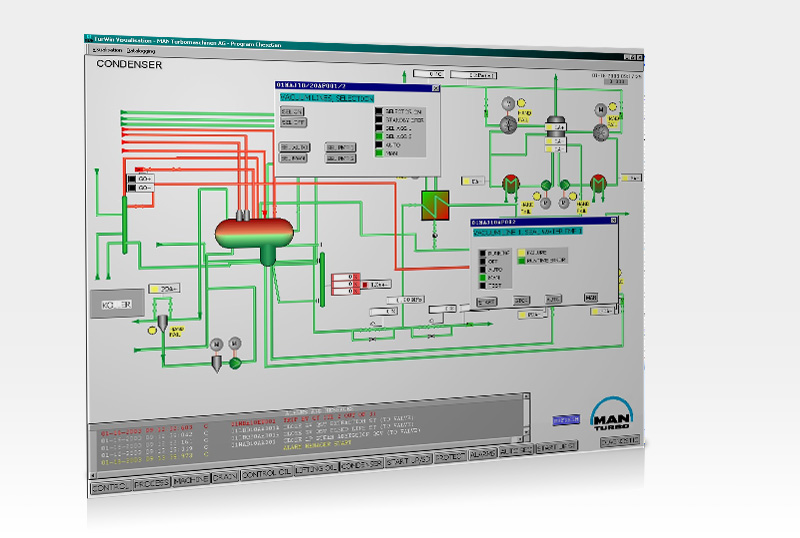Switch to the LIFTING OIL tab
The image size is (800, 538).
click(x=316, y=469)
